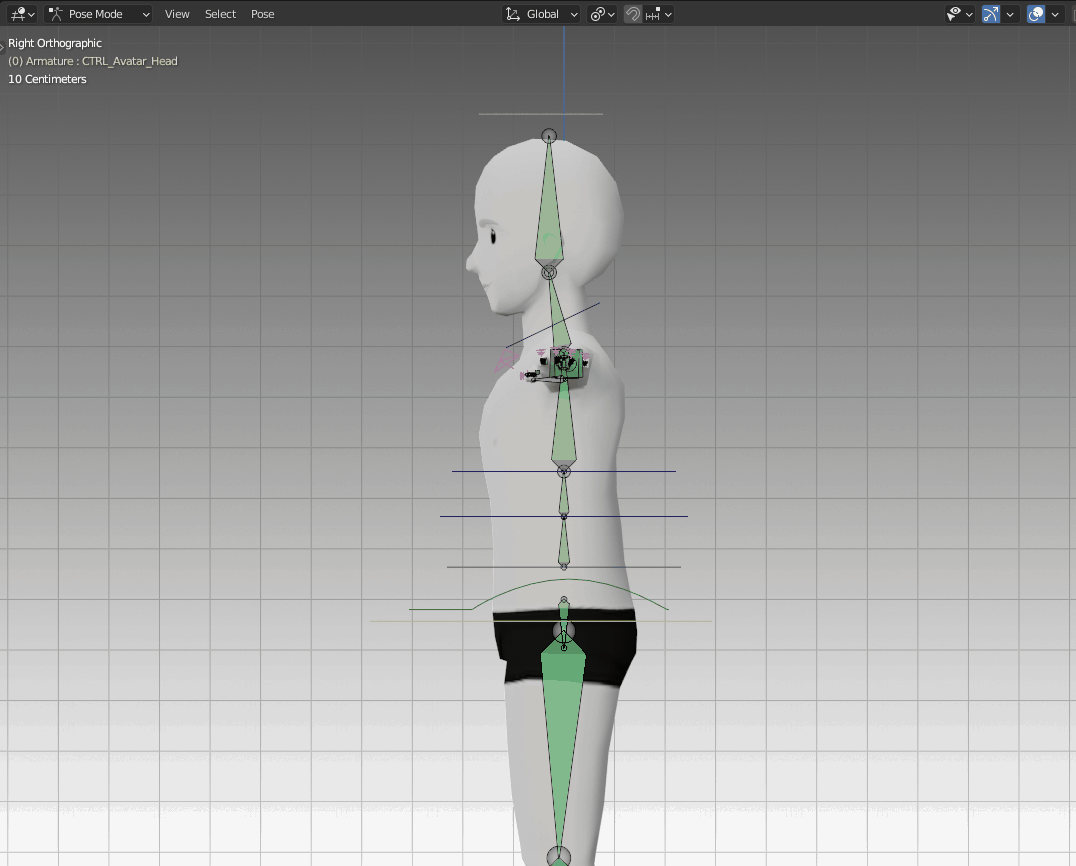Click the Right Orthographic view label

pos(55,43)
